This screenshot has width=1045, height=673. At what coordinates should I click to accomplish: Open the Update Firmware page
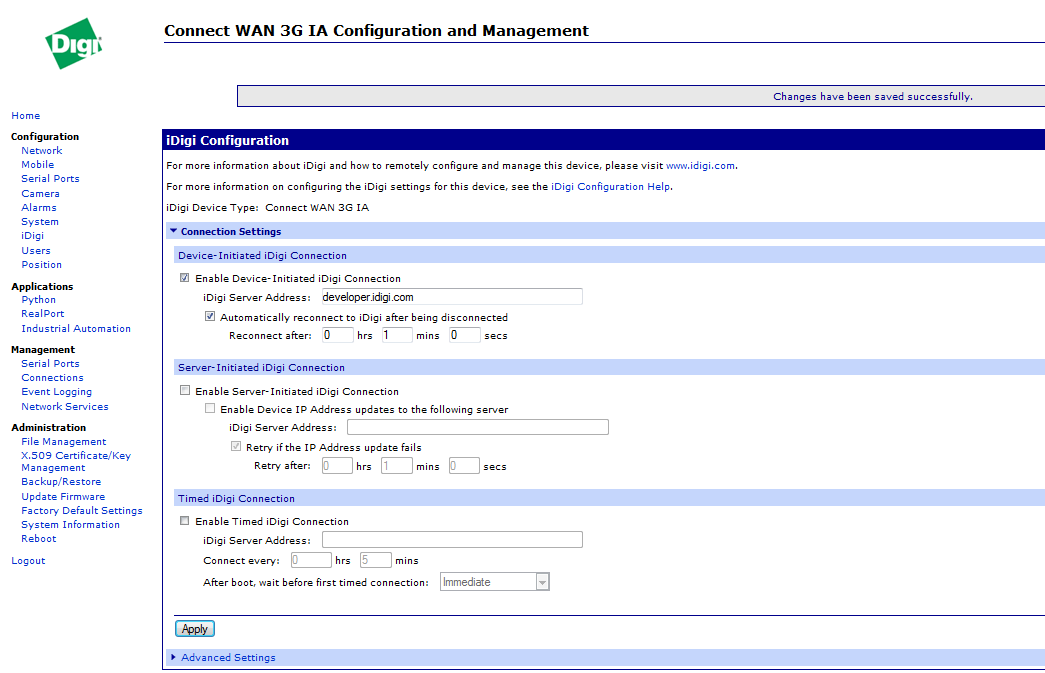pyautogui.click(x=63, y=497)
